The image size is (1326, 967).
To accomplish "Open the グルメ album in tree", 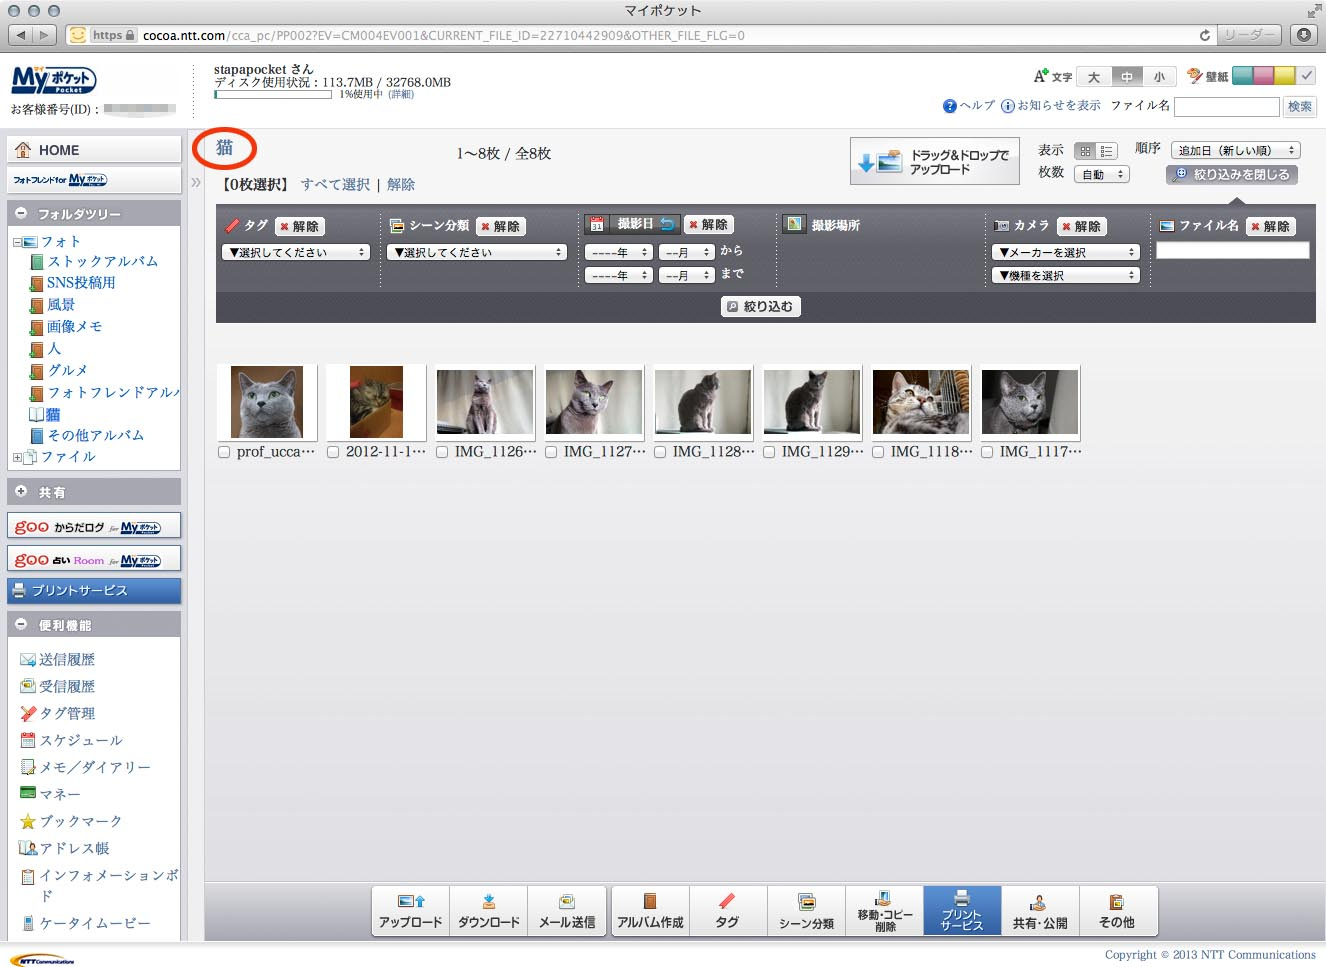I will (67, 371).
